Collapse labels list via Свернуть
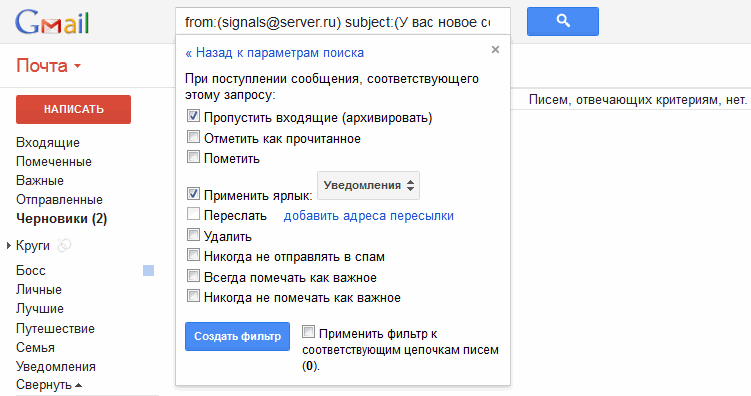The height and width of the screenshot is (396, 751). [x=49, y=385]
